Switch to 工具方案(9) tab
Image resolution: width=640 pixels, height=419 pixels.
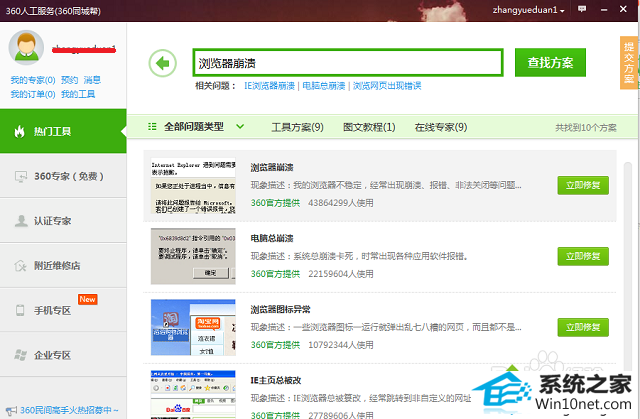pos(298,127)
